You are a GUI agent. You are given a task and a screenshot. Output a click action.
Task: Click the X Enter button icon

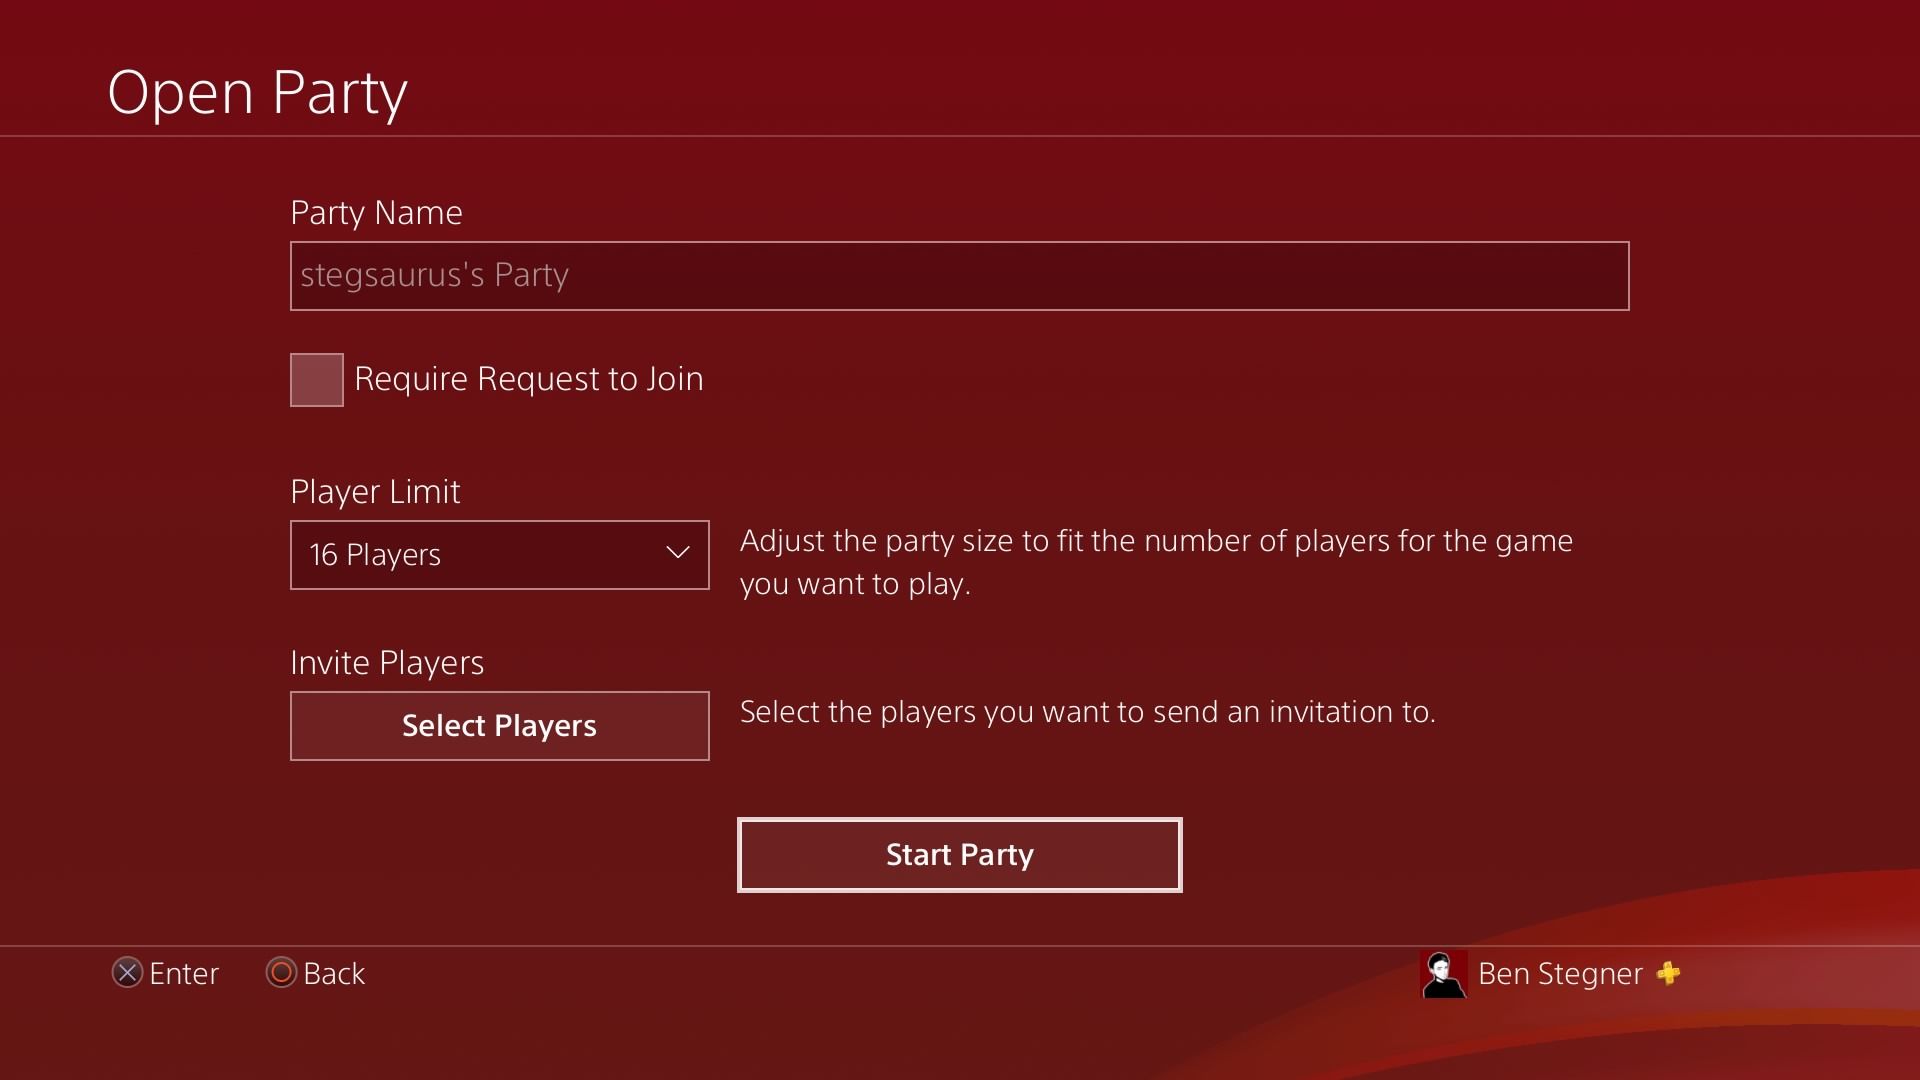coord(126,973)
